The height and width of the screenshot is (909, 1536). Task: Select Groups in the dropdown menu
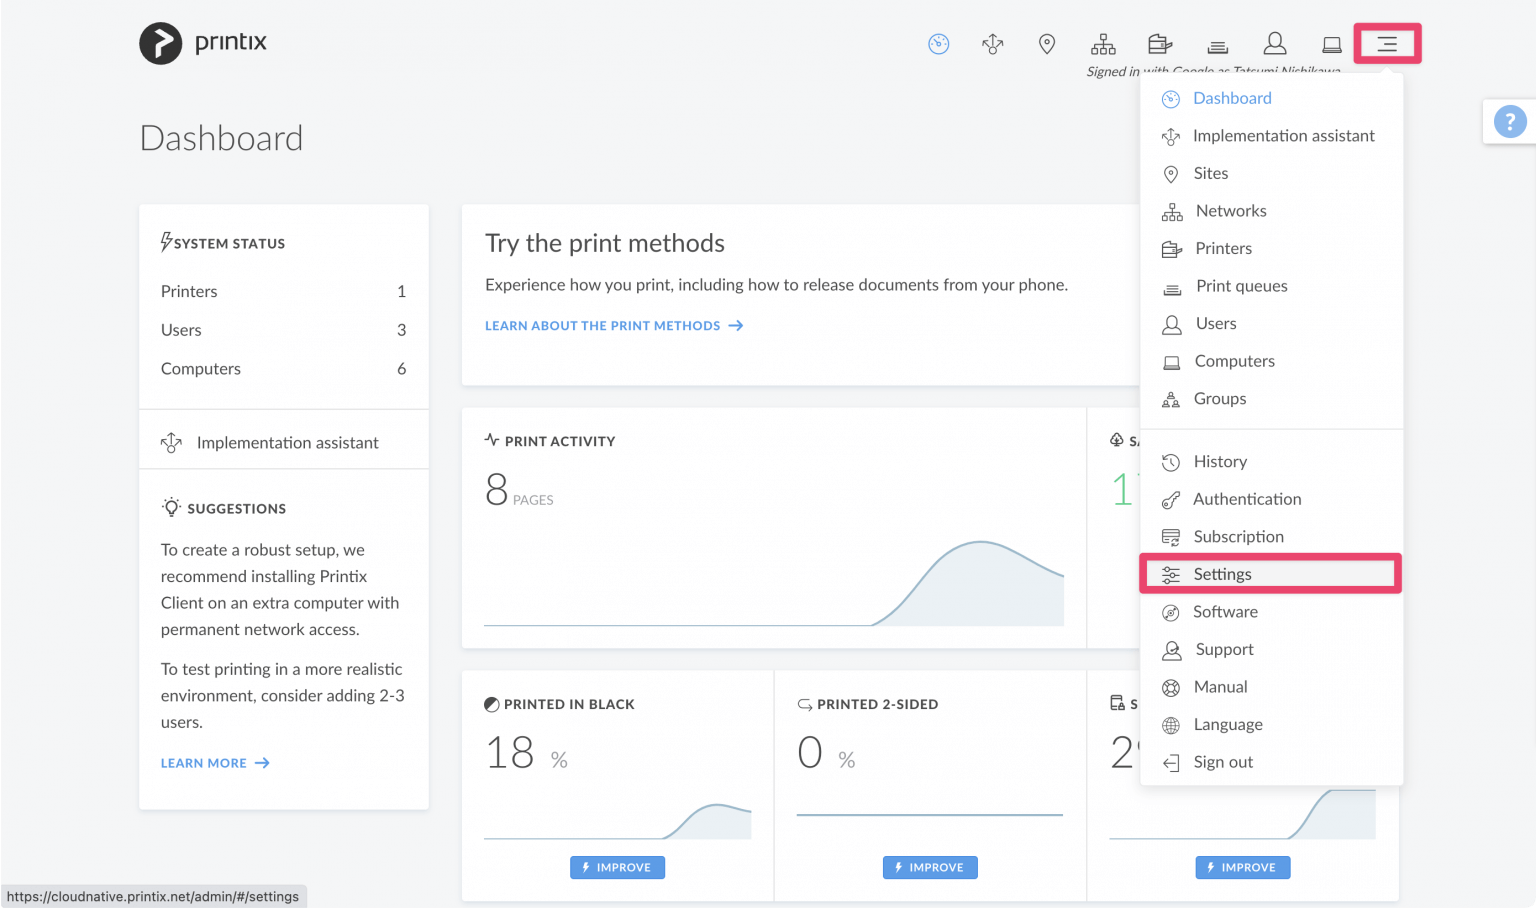pyautogui.click(x=1220, y=398)
